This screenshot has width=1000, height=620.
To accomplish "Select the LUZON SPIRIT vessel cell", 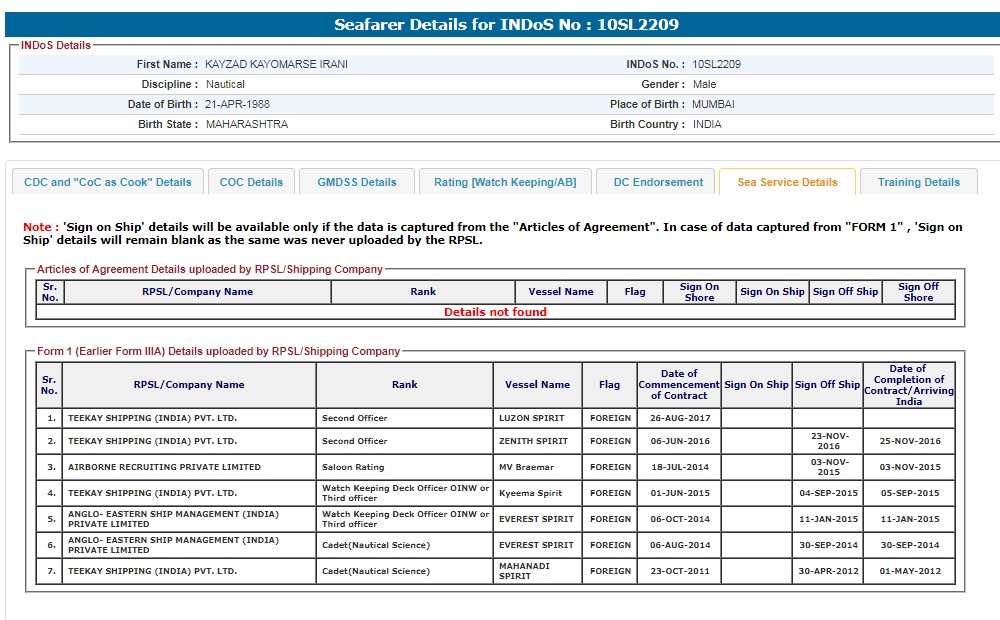I will [531, 418].
